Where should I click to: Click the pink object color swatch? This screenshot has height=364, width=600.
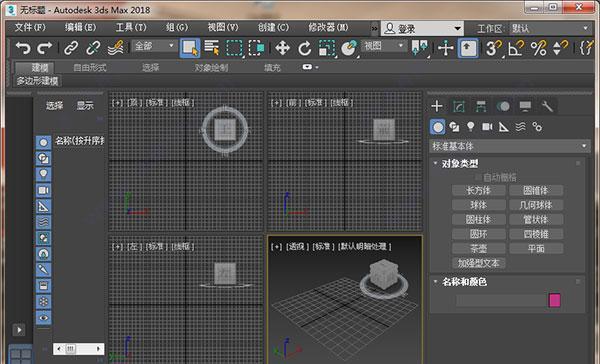[554, 300]
